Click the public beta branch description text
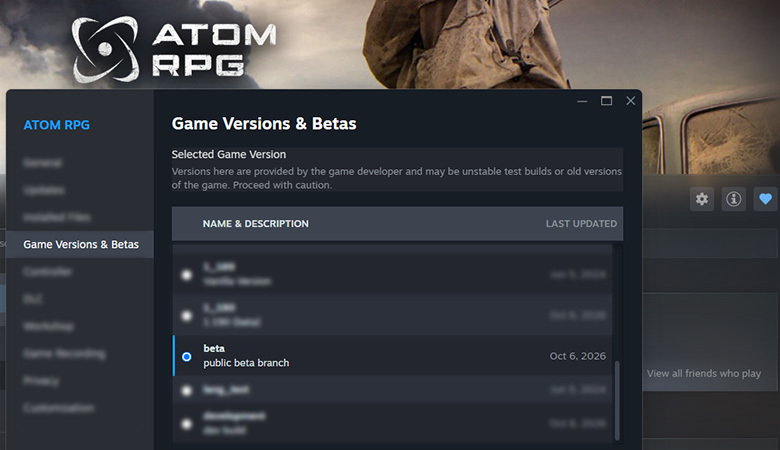Image resolution: width=780 pixels, height=450 pixels. pyautogui.click(x=246, y=363)
